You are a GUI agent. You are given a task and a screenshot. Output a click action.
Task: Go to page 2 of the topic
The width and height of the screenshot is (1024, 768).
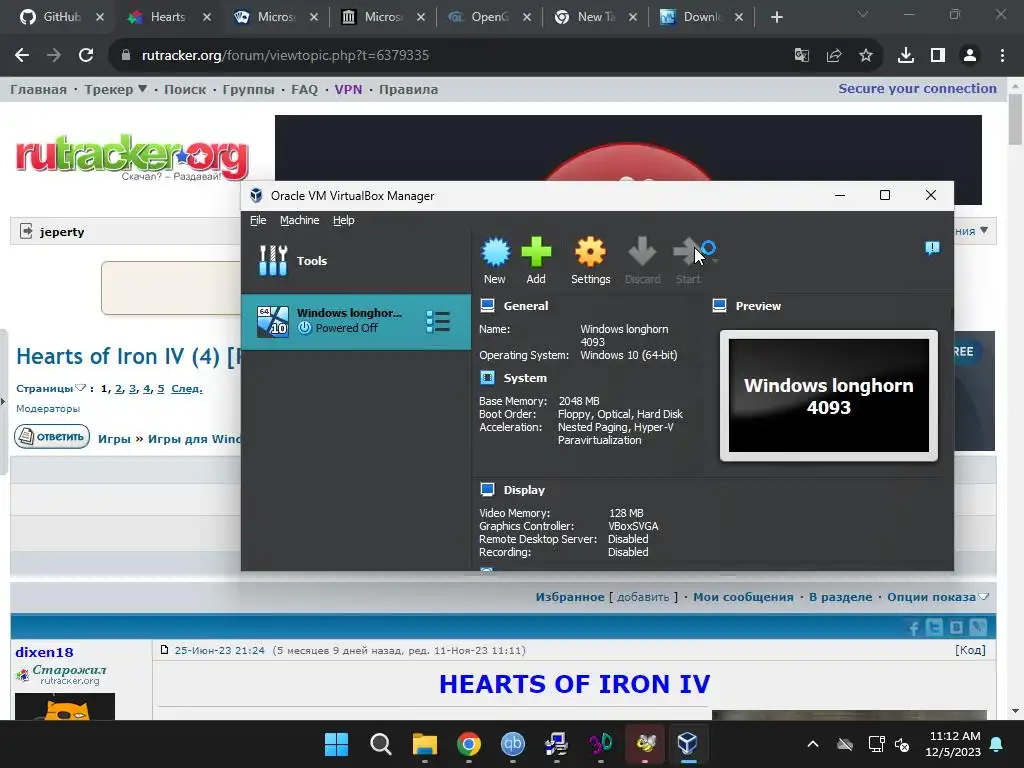pyautogui.click(x=119, y=389)
